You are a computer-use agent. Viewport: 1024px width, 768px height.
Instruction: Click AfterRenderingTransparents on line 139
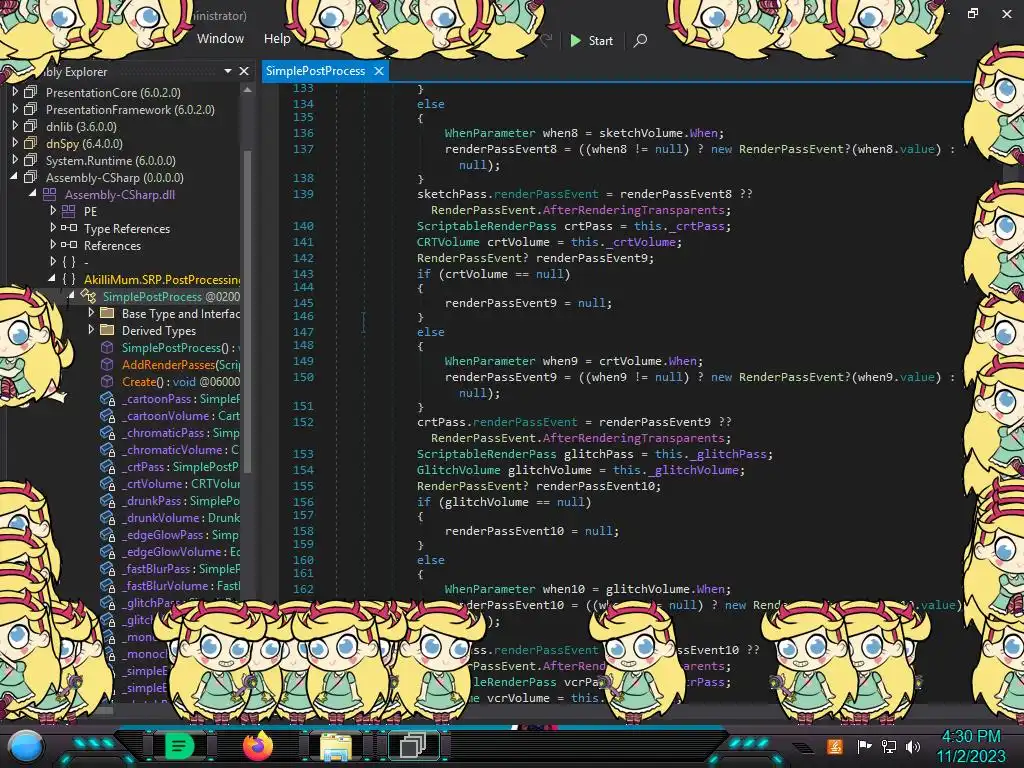pos(633,210)
